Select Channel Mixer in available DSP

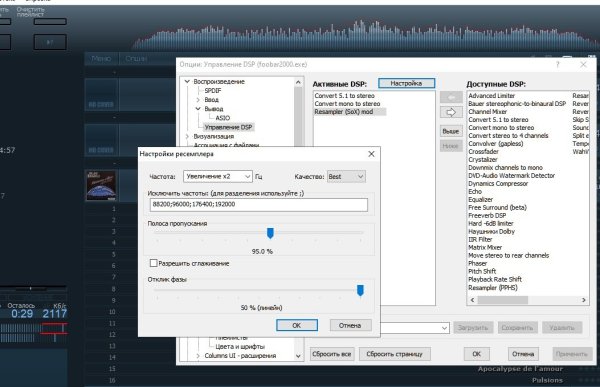488,112
